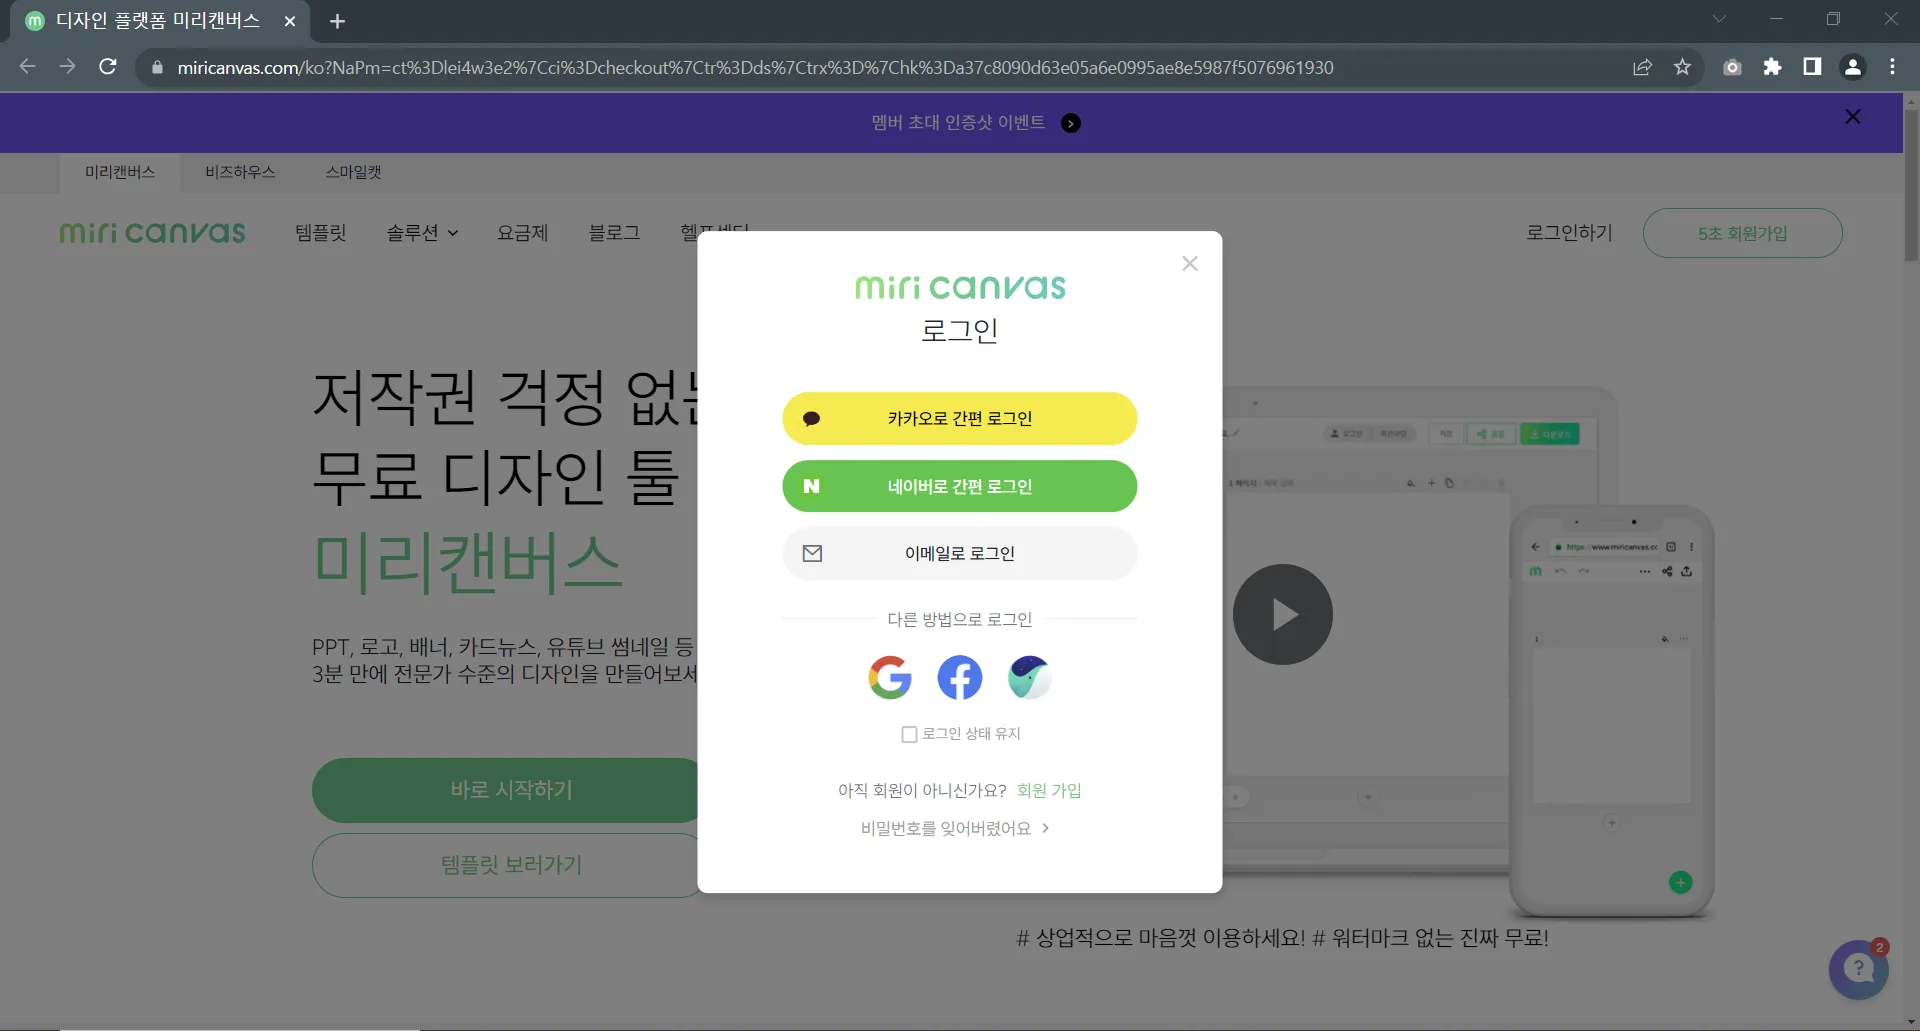View site security lock info
This screenshot has width=1920, height=1031.
point(157,67)
